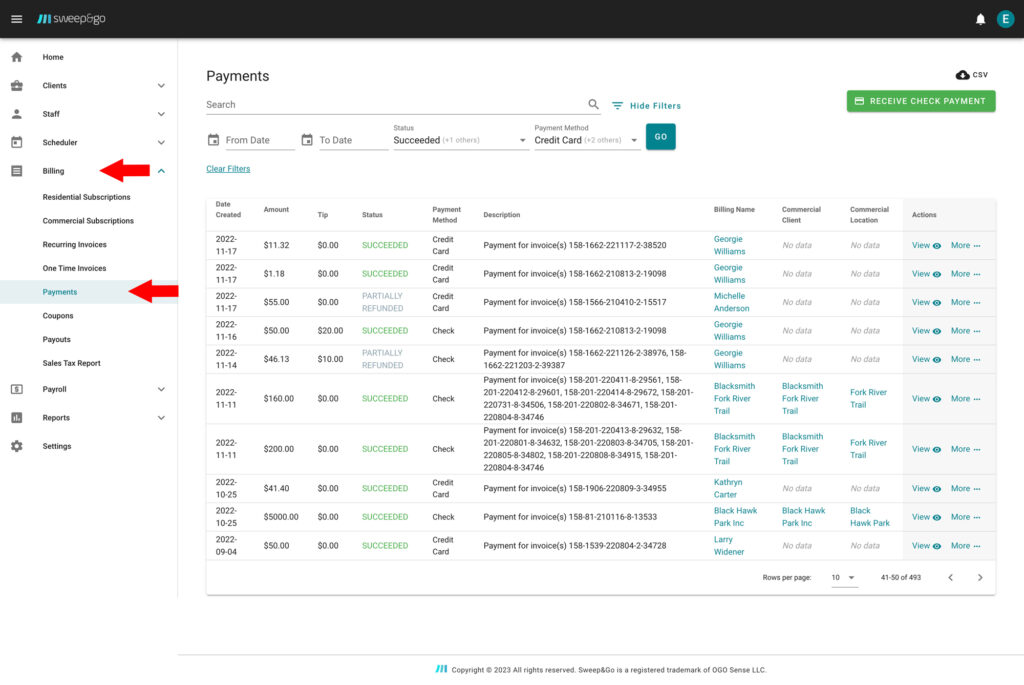
Task: Go to the next page arrow
Action: [980, 578]
